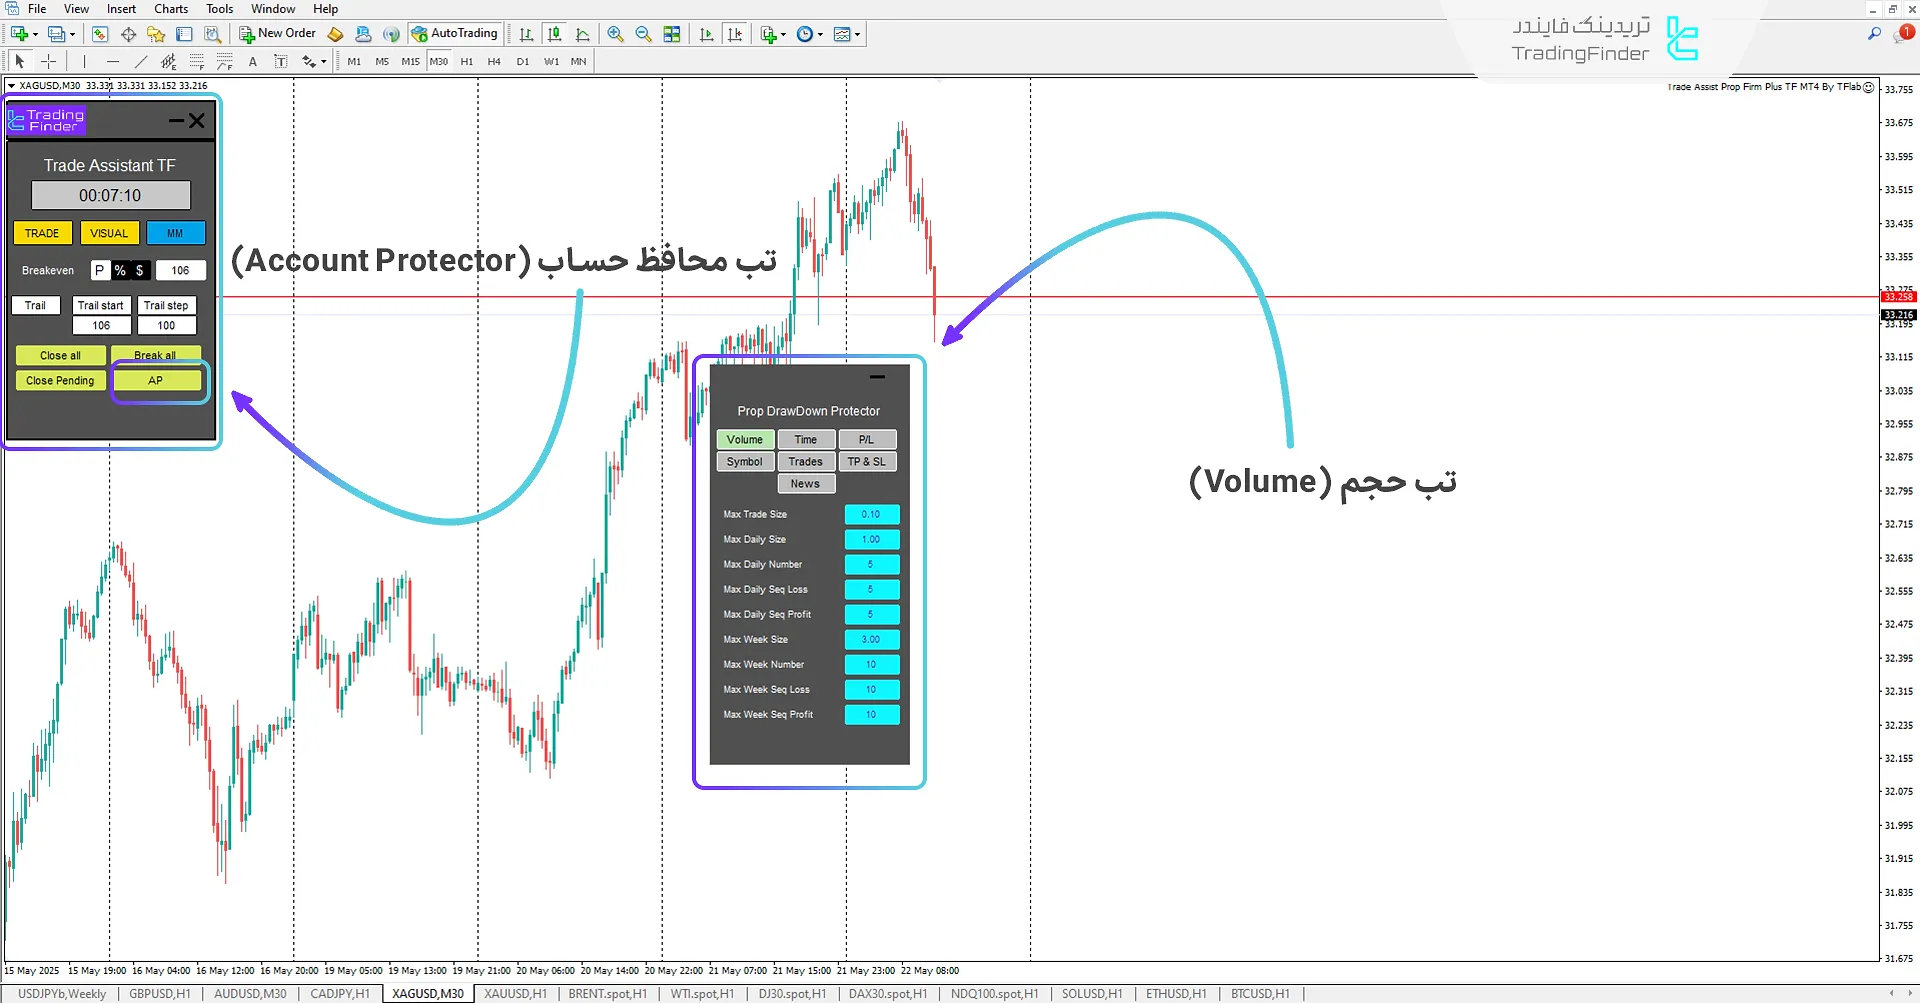Open the Charts menu

[171, 9]
